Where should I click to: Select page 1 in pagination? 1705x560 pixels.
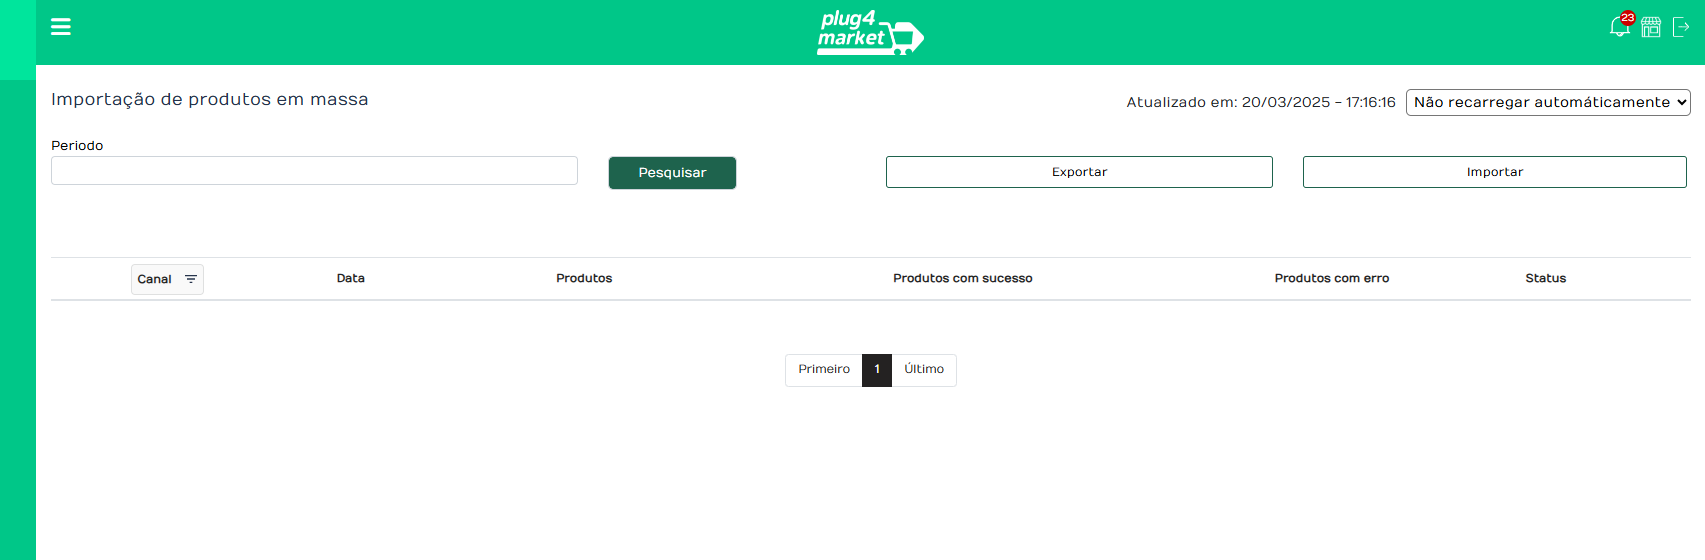coord(877,370)
